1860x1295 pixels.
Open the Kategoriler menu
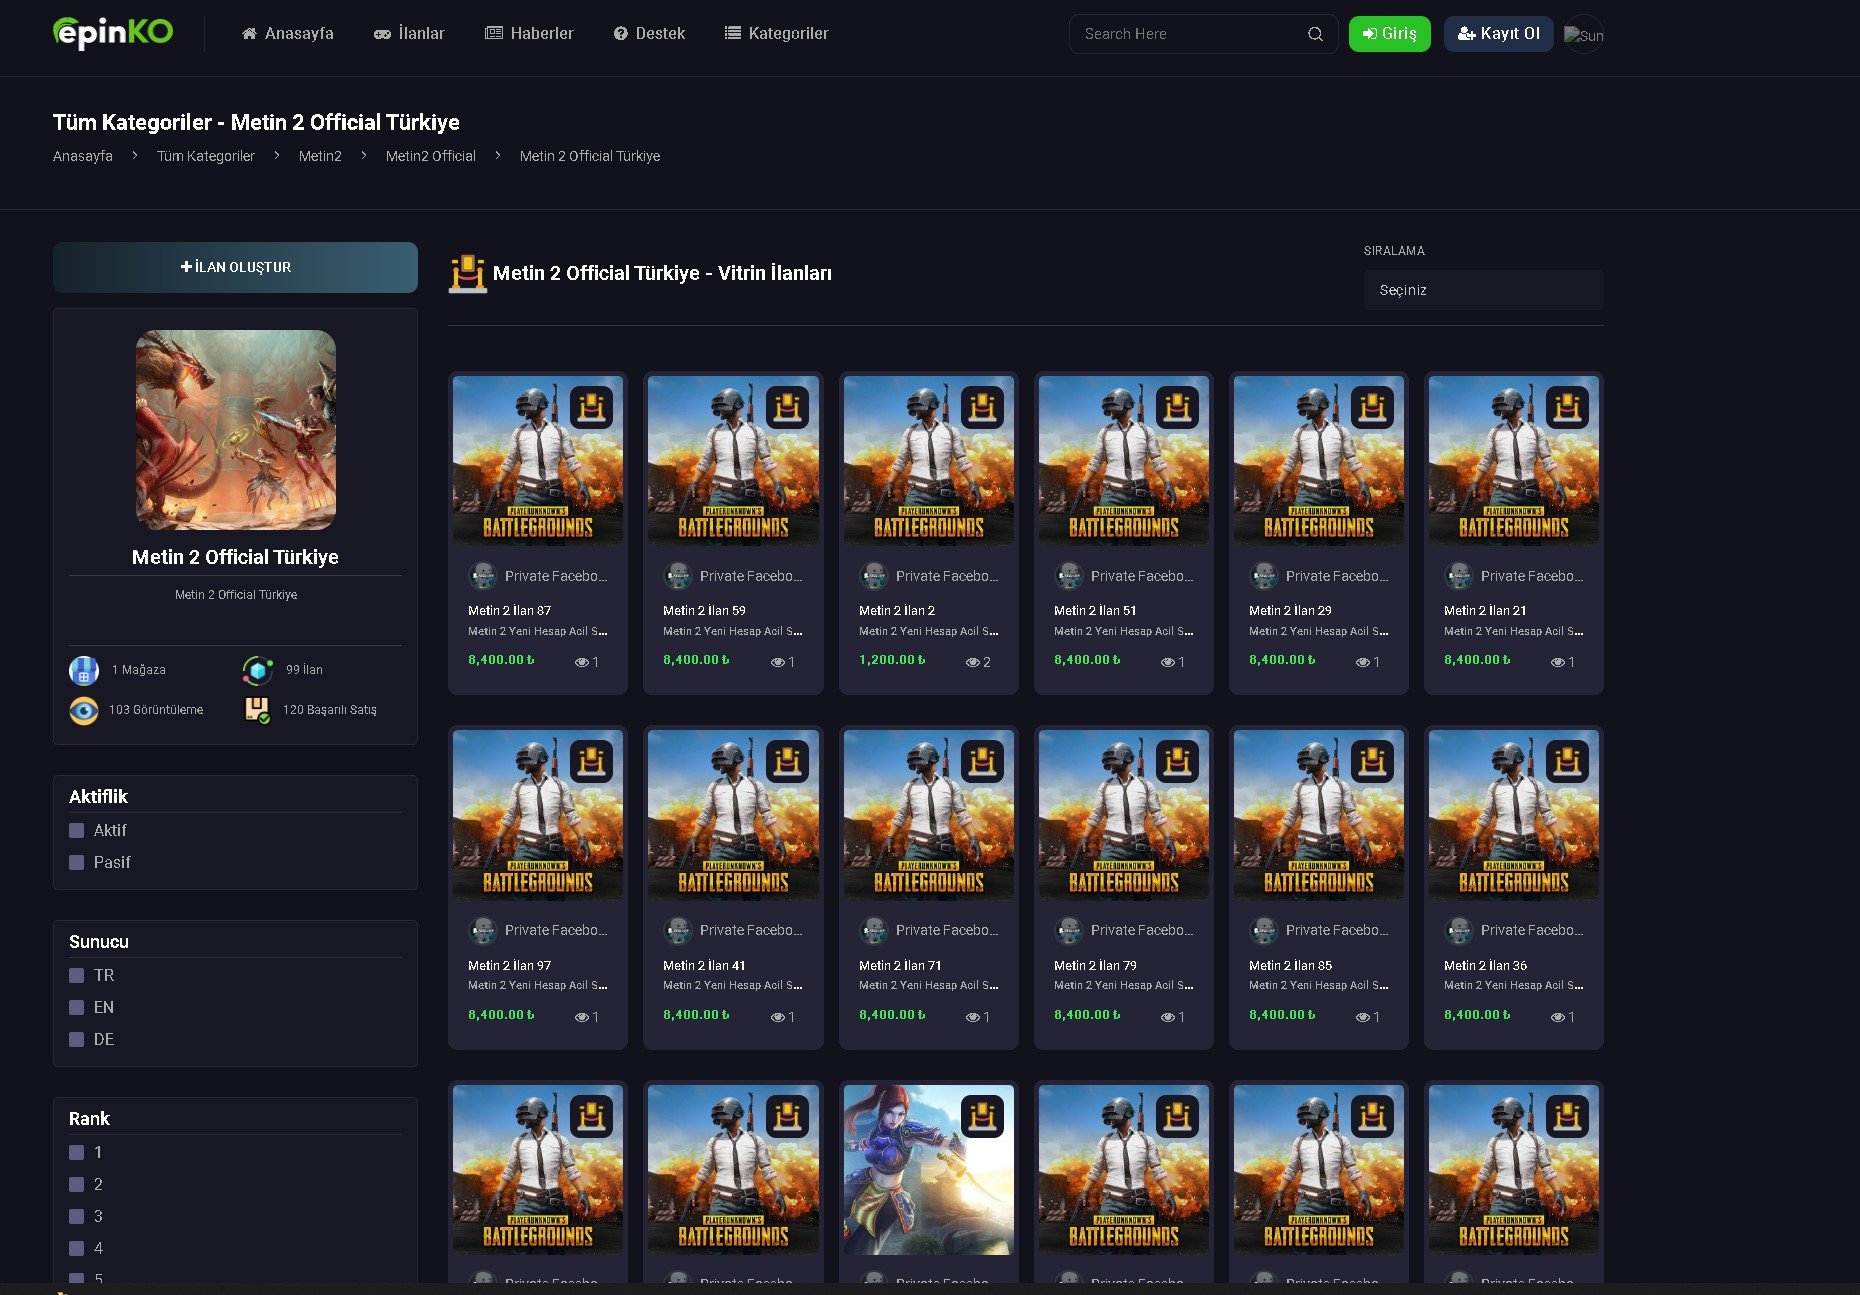pos(776,33)
